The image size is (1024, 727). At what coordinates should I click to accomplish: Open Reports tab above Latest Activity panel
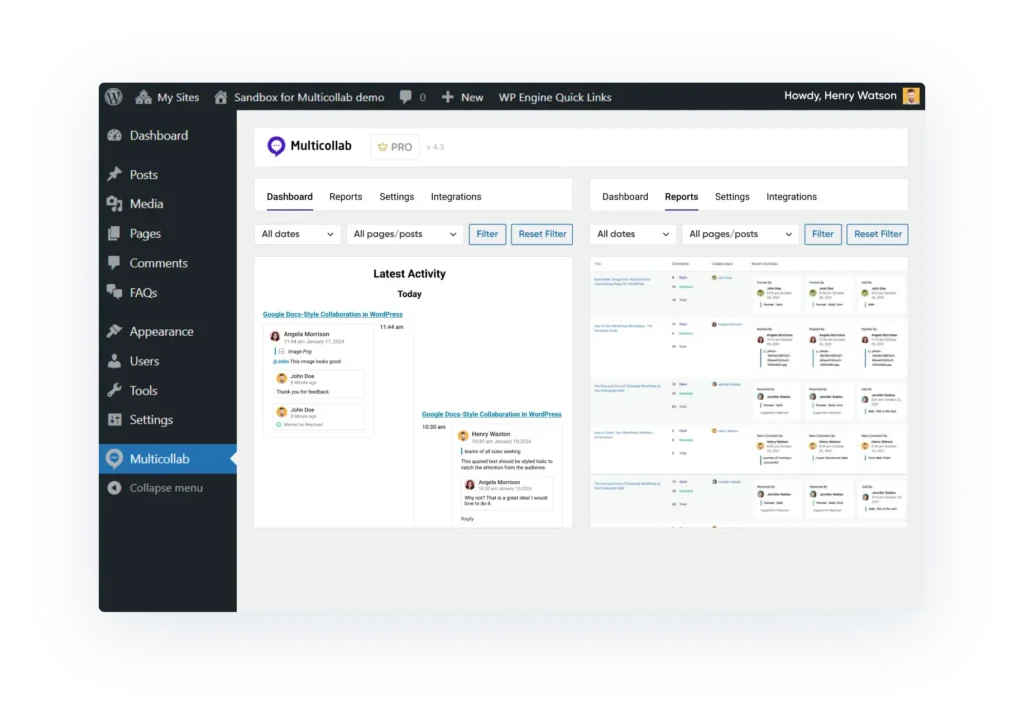point(345,197)
